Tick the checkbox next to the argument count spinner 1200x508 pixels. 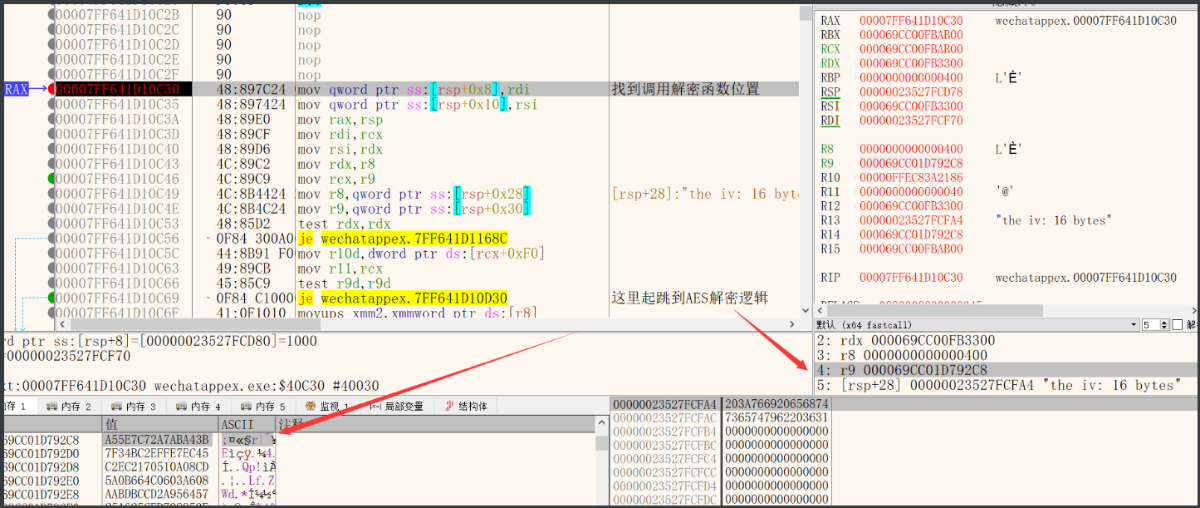1177,325
